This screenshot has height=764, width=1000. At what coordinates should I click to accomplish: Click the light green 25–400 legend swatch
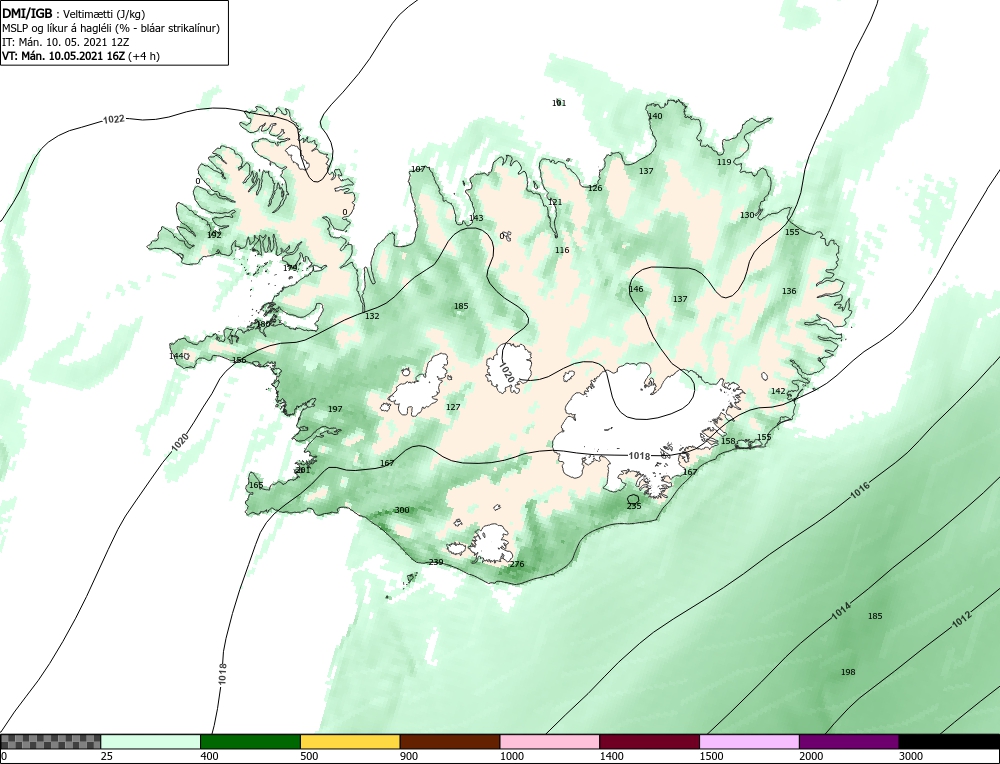pyautogui.click(x=151, y=741)
